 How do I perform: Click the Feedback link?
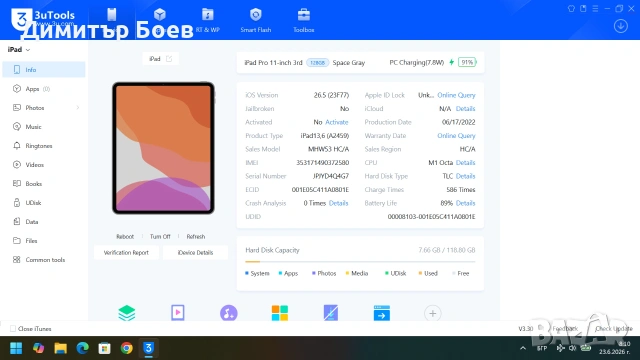coord(565,328)
